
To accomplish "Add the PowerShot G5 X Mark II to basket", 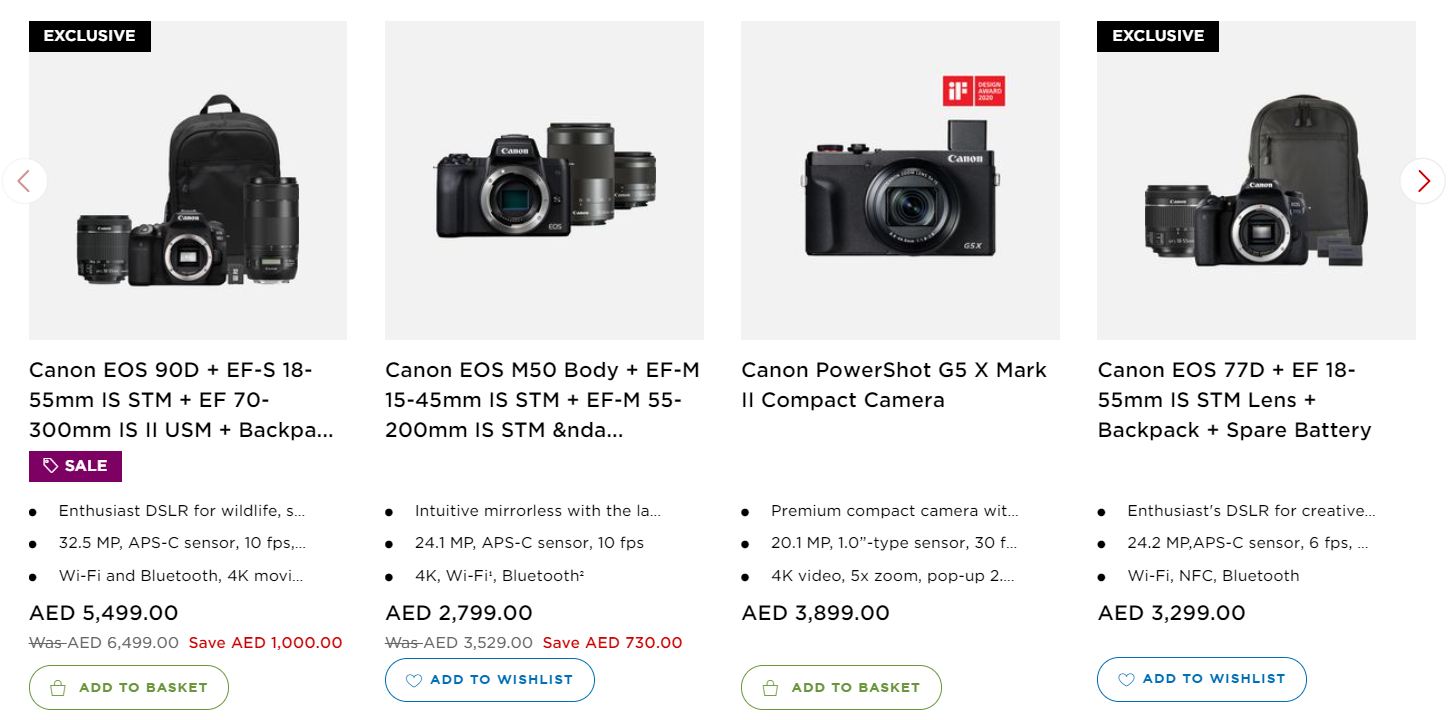I will [x=840, y=687].
